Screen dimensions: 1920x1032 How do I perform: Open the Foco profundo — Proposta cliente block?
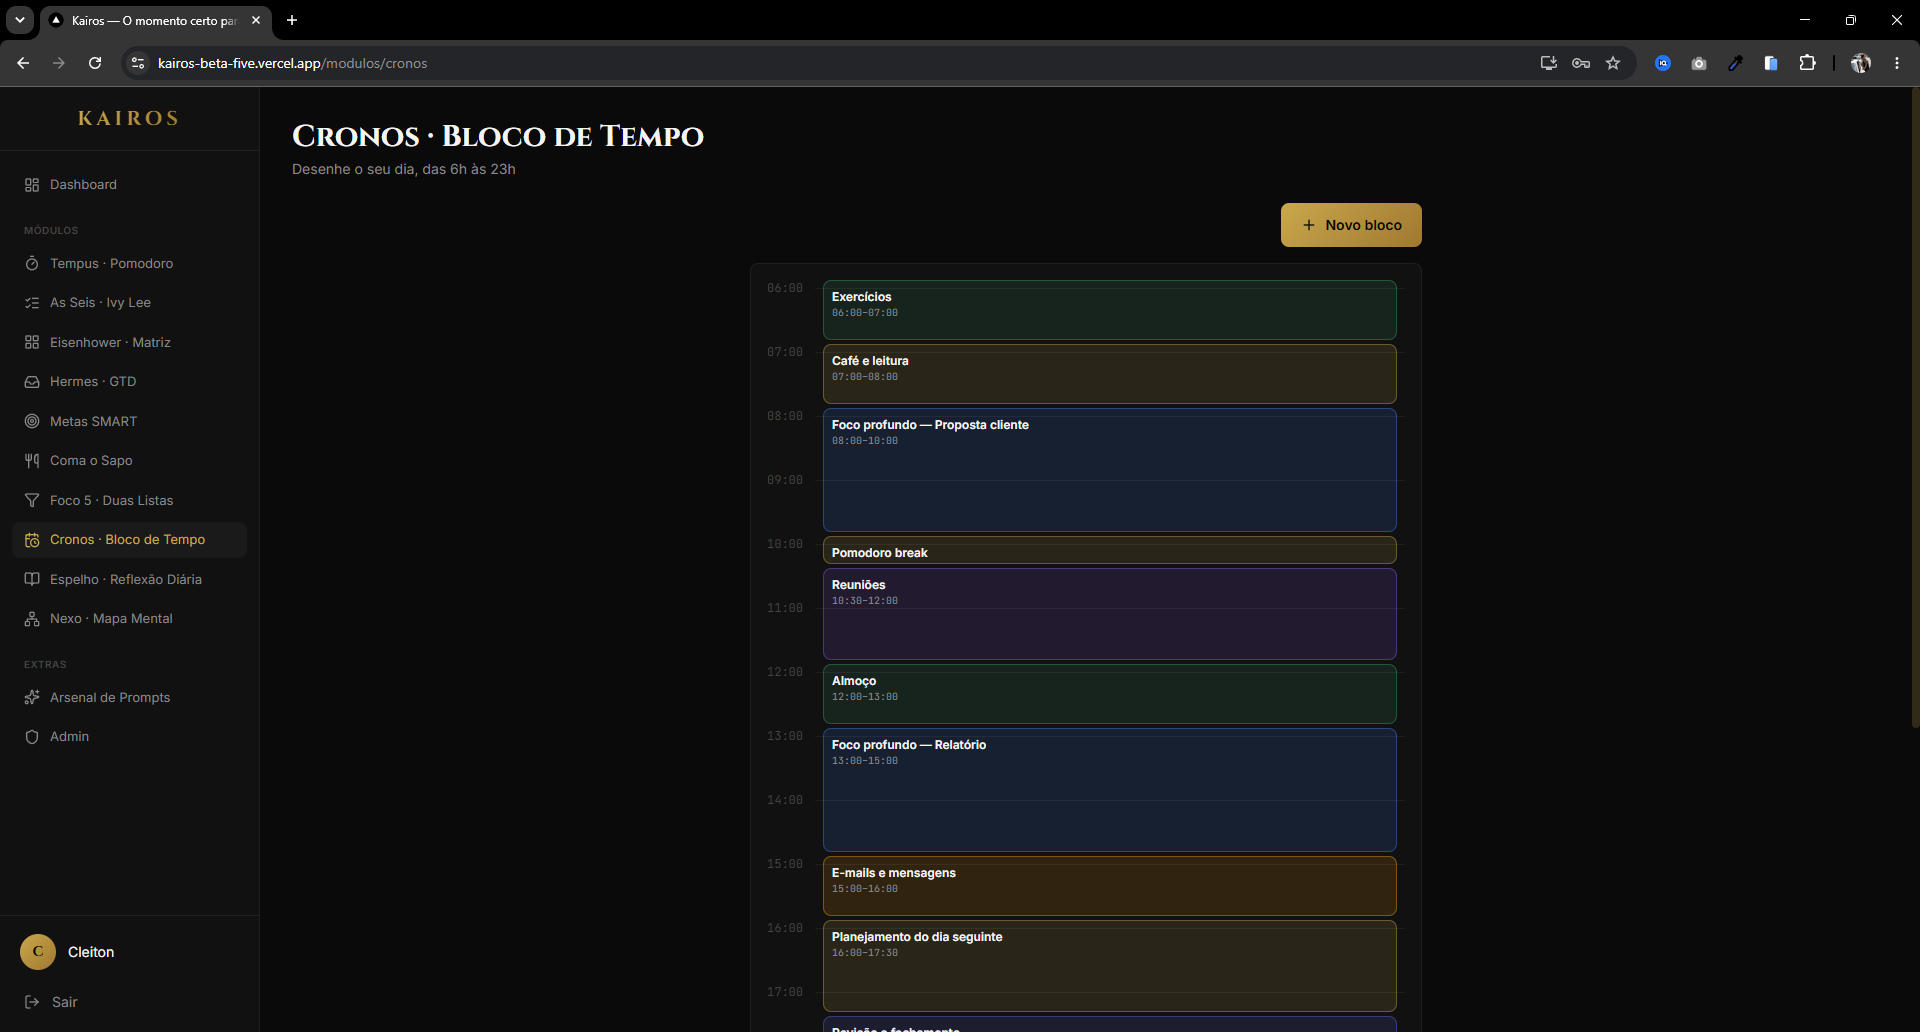[x=1109, y=470]
